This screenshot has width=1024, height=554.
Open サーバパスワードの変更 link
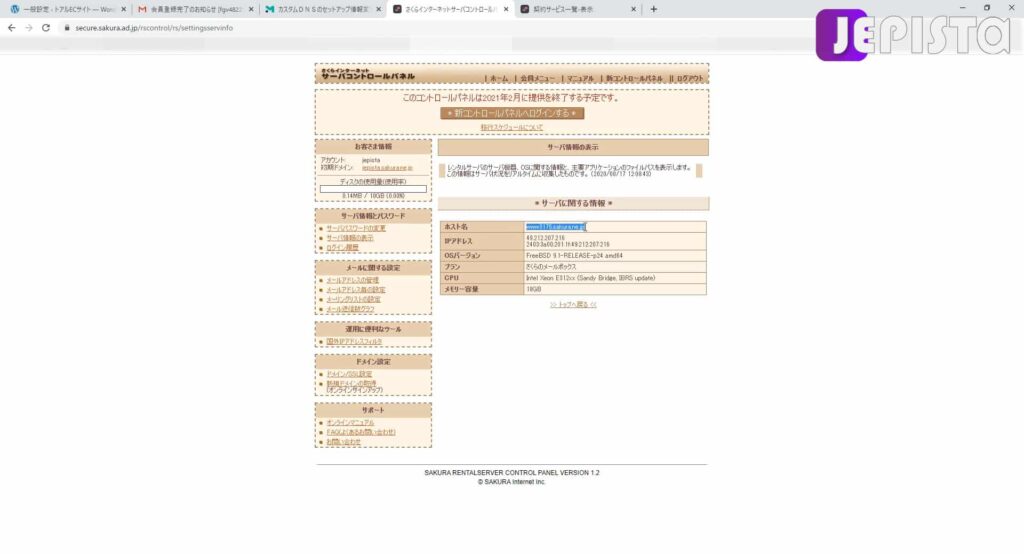click(356, 229)
